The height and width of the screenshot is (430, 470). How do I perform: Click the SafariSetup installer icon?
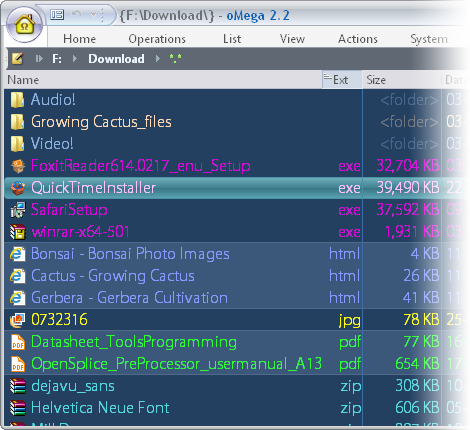(18, 210)
